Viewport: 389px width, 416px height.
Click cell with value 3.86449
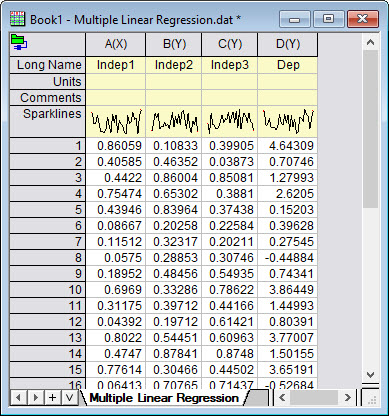click(288, 290)
